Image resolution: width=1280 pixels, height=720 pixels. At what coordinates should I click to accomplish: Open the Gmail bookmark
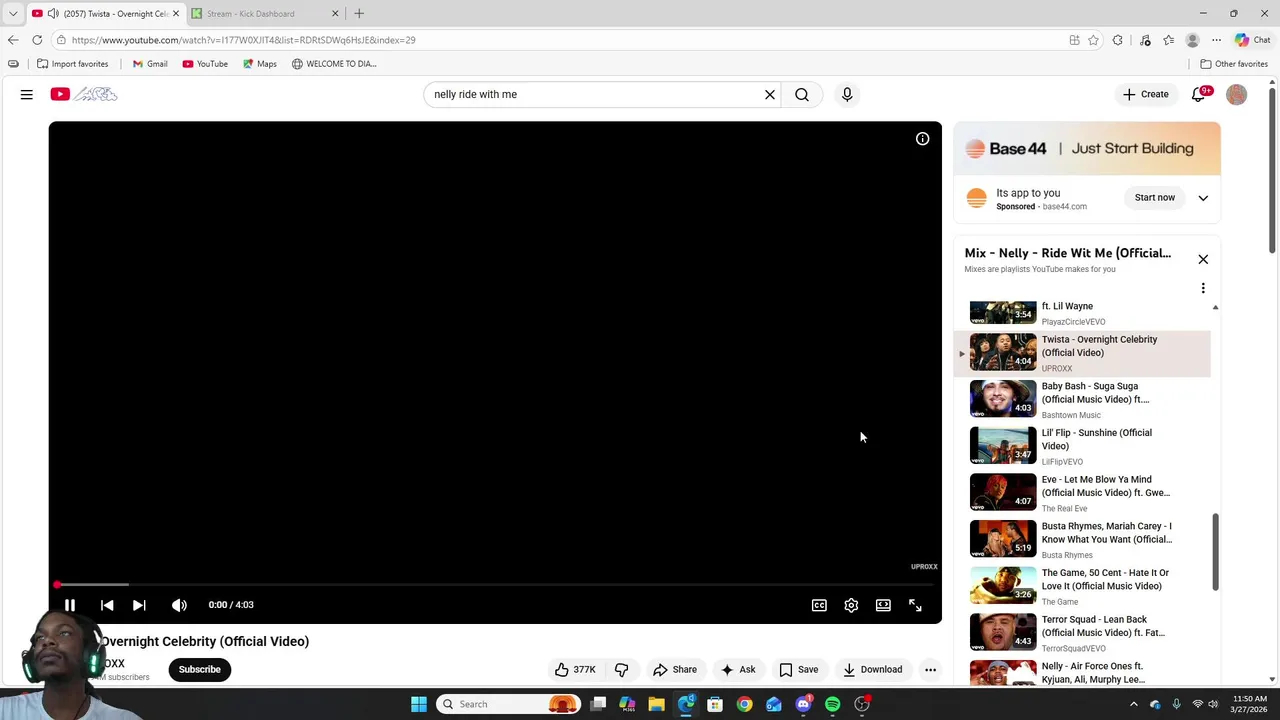[150, 64]
